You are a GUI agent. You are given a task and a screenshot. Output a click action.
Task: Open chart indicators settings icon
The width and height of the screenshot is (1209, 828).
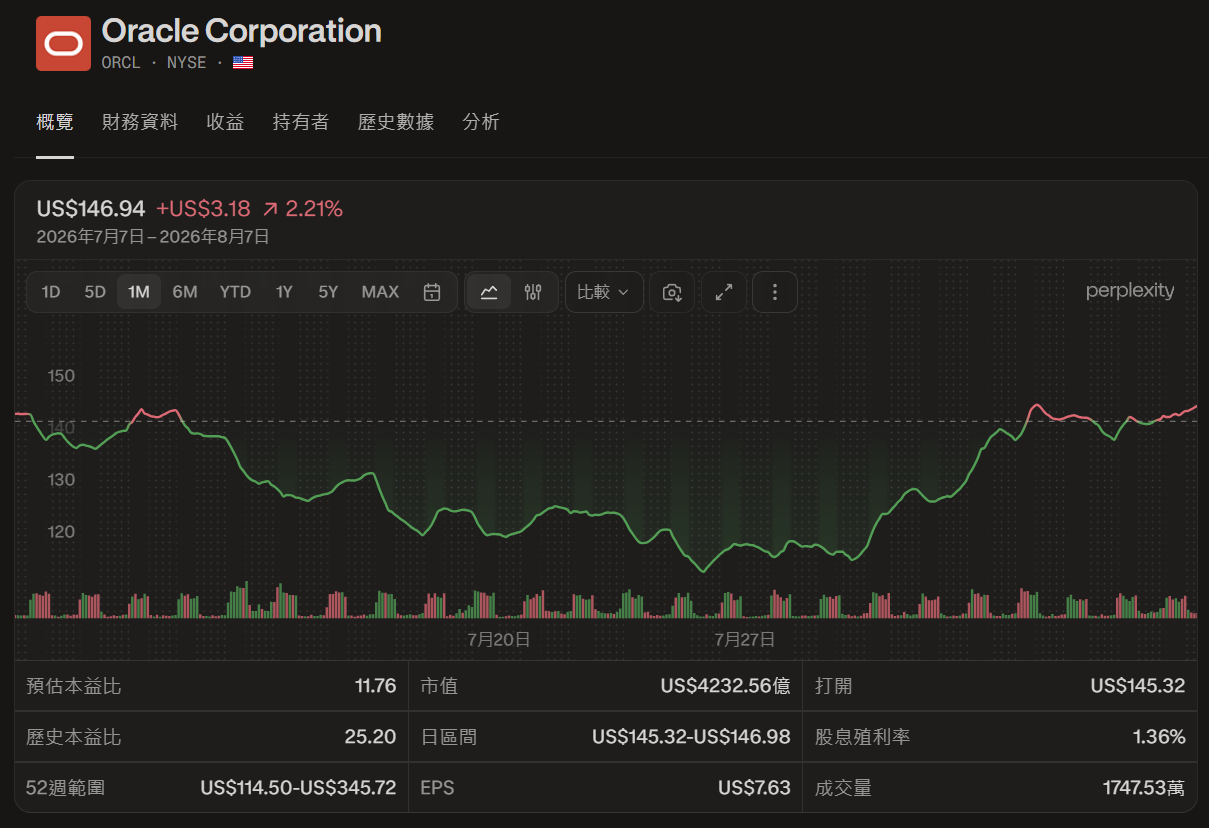(533, 292)
